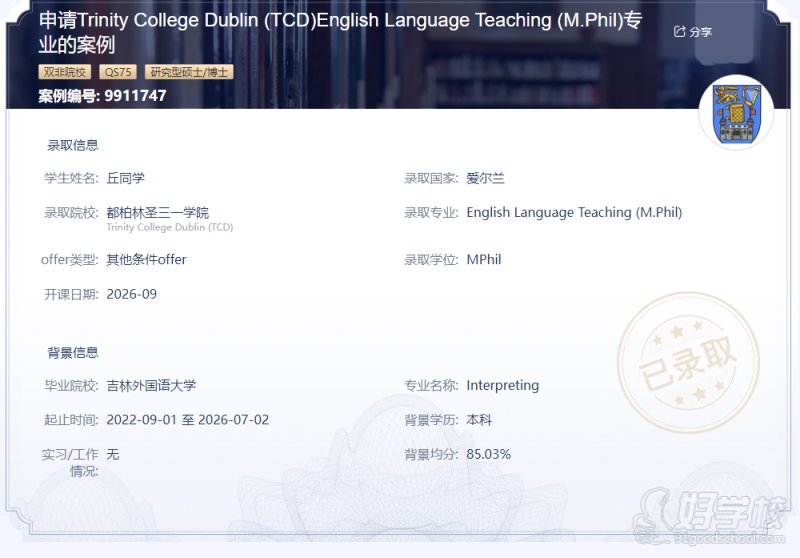Open the Trinity College Dublin crest logo
This screenshot has width=800, height=558.
[736, 113]
